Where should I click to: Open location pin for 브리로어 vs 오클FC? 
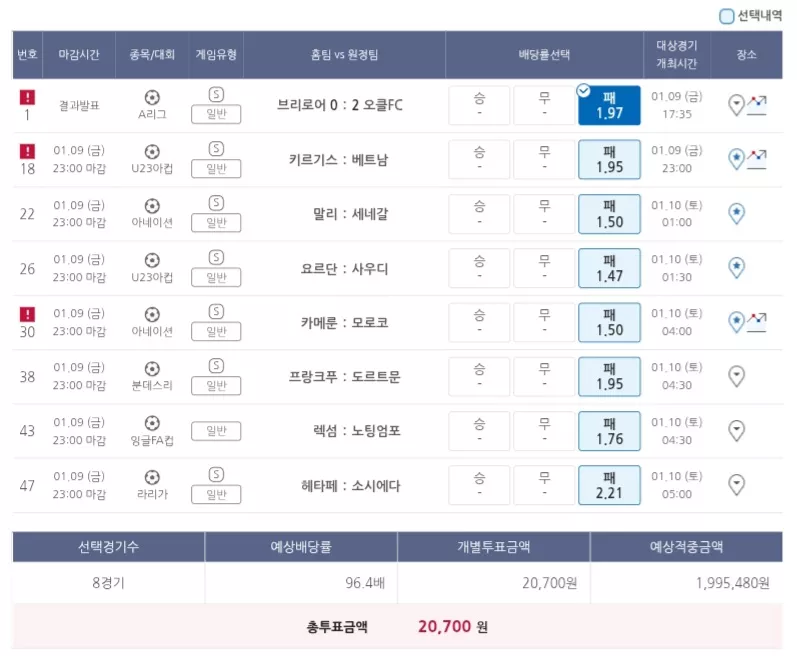(736, 105)
